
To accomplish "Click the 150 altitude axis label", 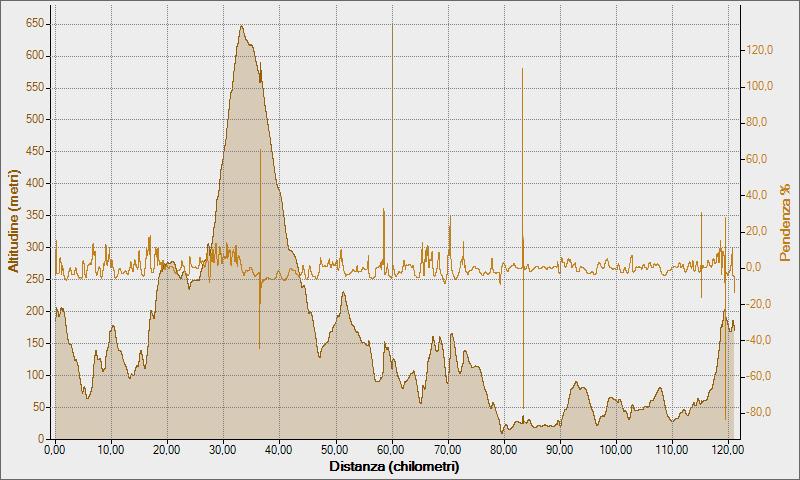I will coord(35,343).
